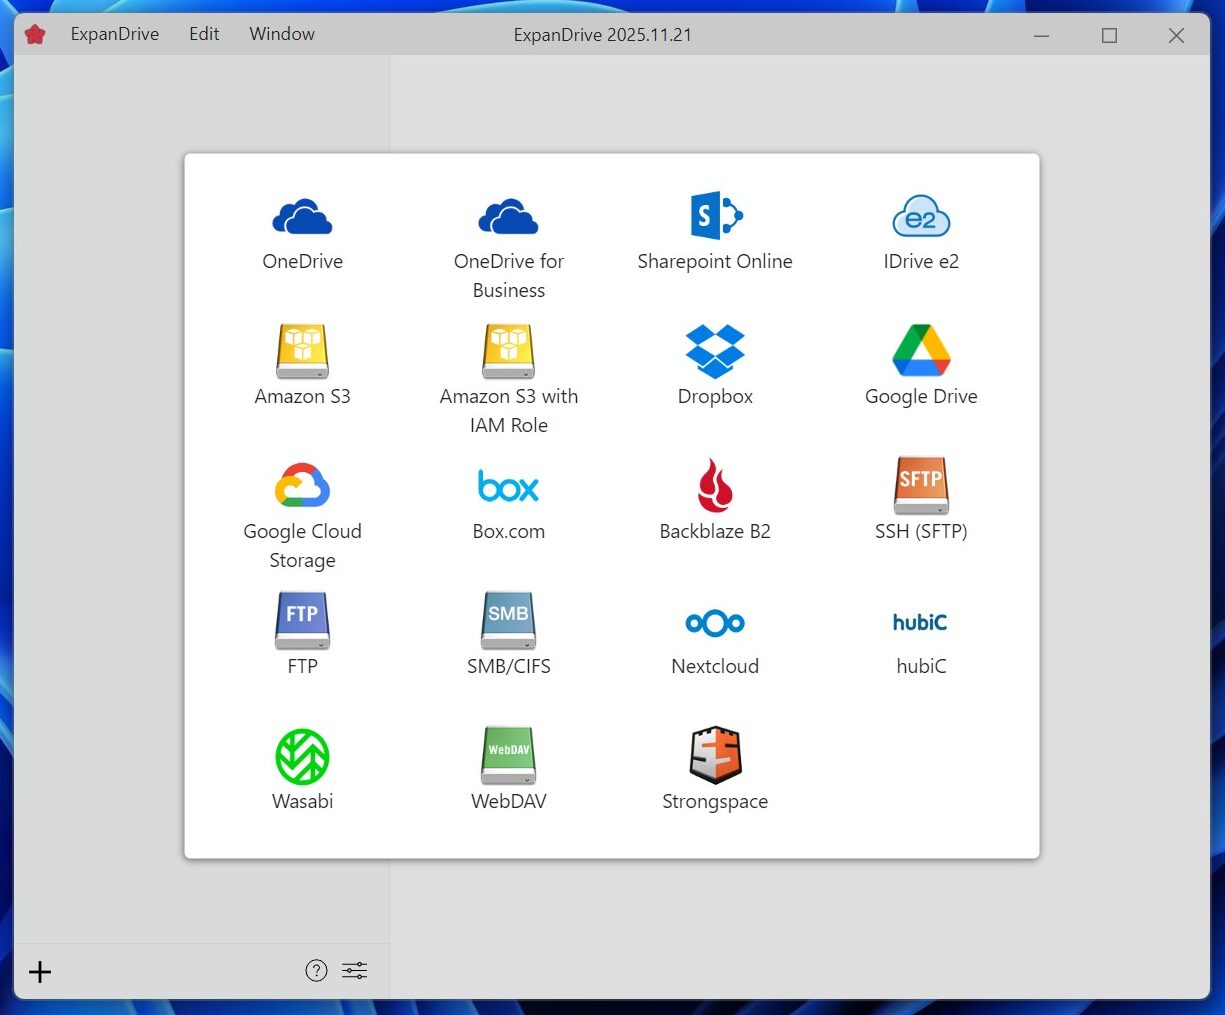This screenshot has width=1225, height=1015.
Task: Select the OneDrive cloud icon
Action: point(302,216)
